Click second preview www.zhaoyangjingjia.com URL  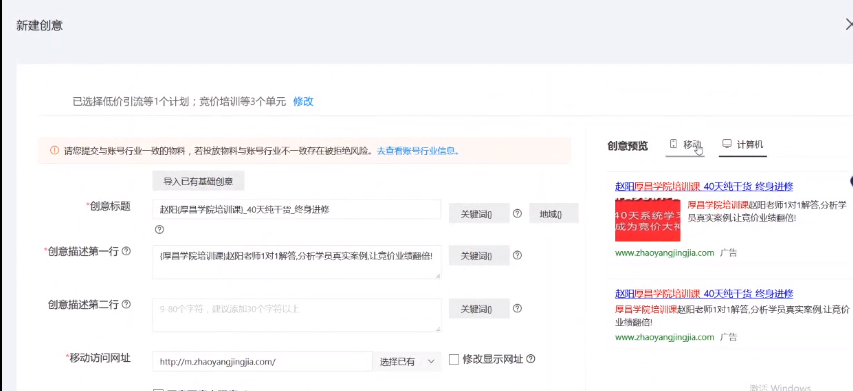tap(664, 337)
